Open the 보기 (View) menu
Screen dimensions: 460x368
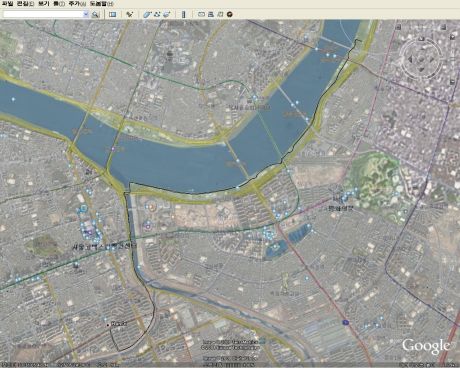click(x=43, y=3)
